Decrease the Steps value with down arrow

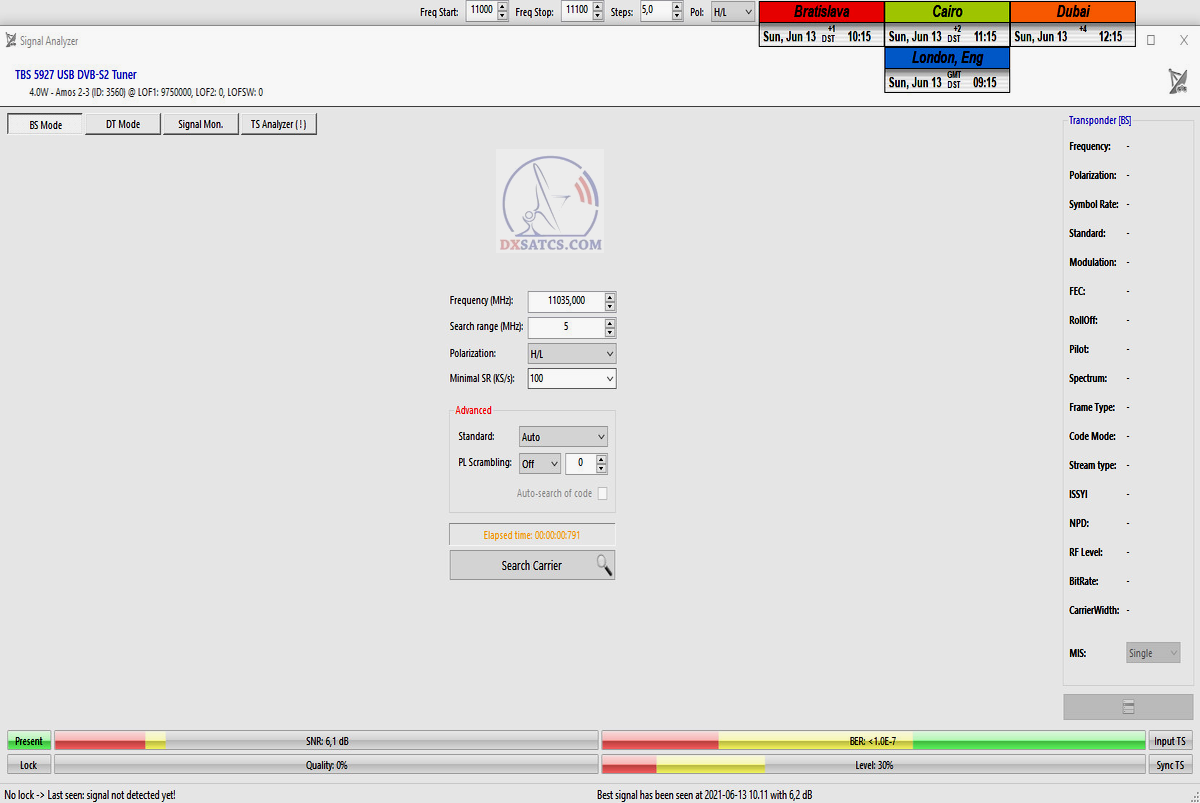677,16
